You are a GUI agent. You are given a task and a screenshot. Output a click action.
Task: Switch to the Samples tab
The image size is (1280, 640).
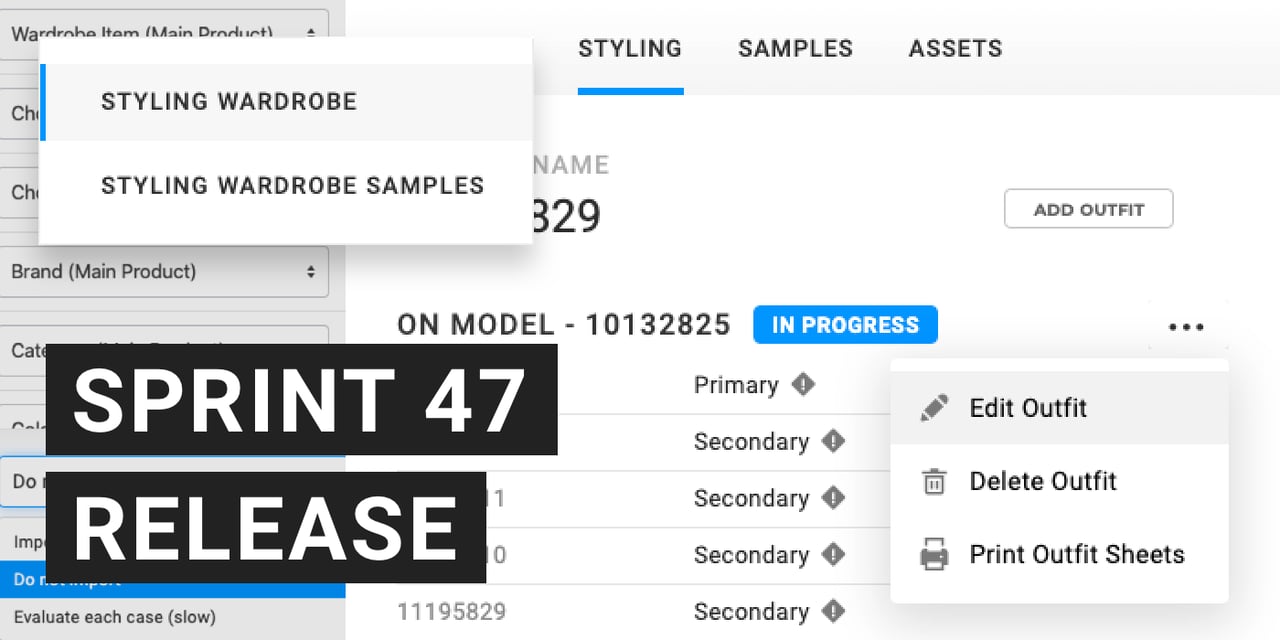tap(795, 48)
